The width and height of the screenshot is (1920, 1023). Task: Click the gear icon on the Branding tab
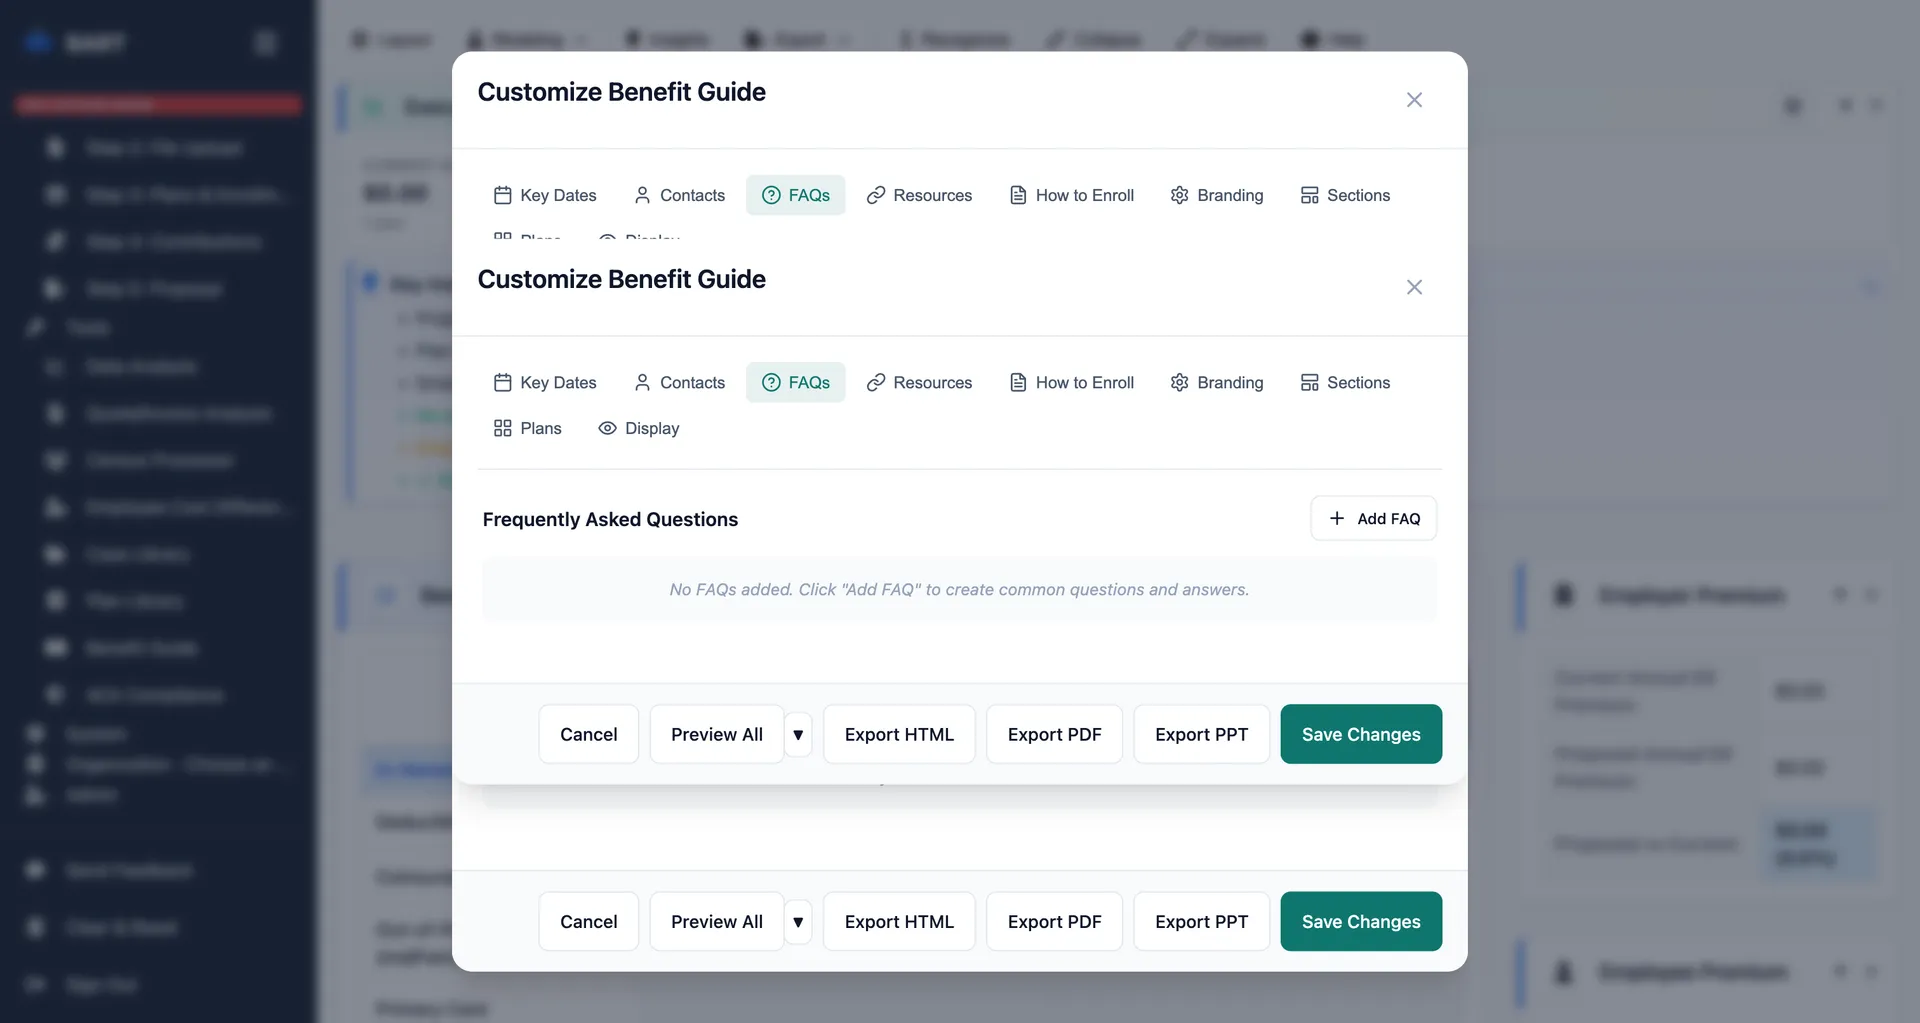point(1178,382)
